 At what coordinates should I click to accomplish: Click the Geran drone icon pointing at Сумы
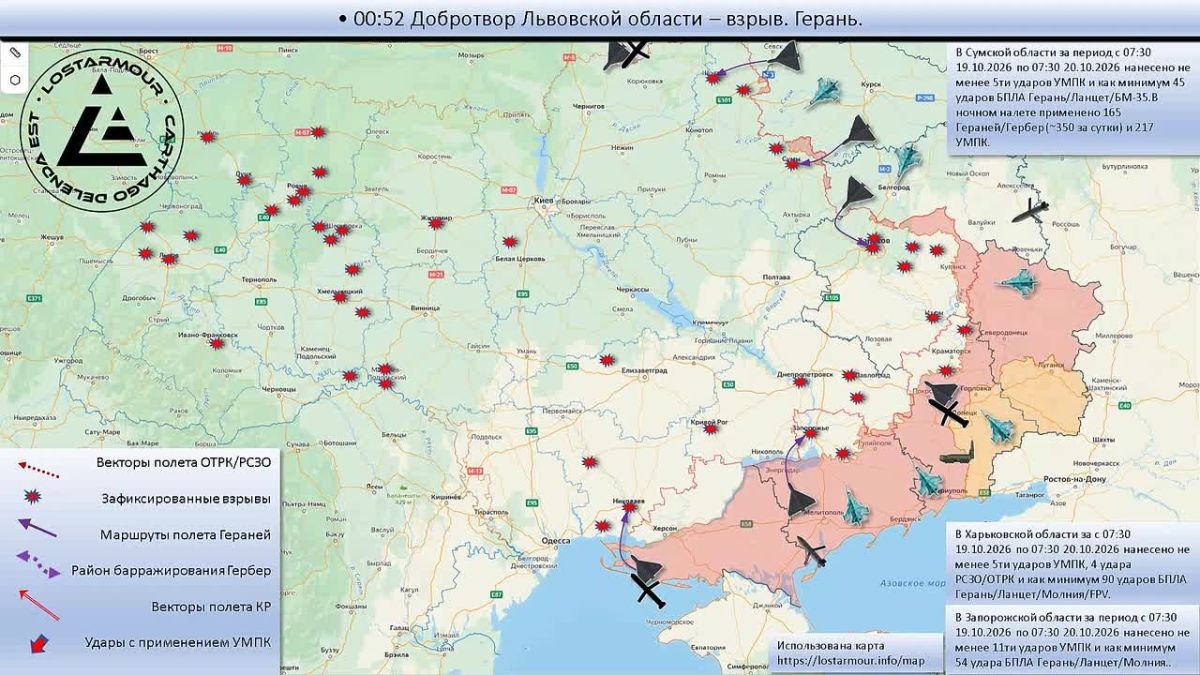[857, 131]
